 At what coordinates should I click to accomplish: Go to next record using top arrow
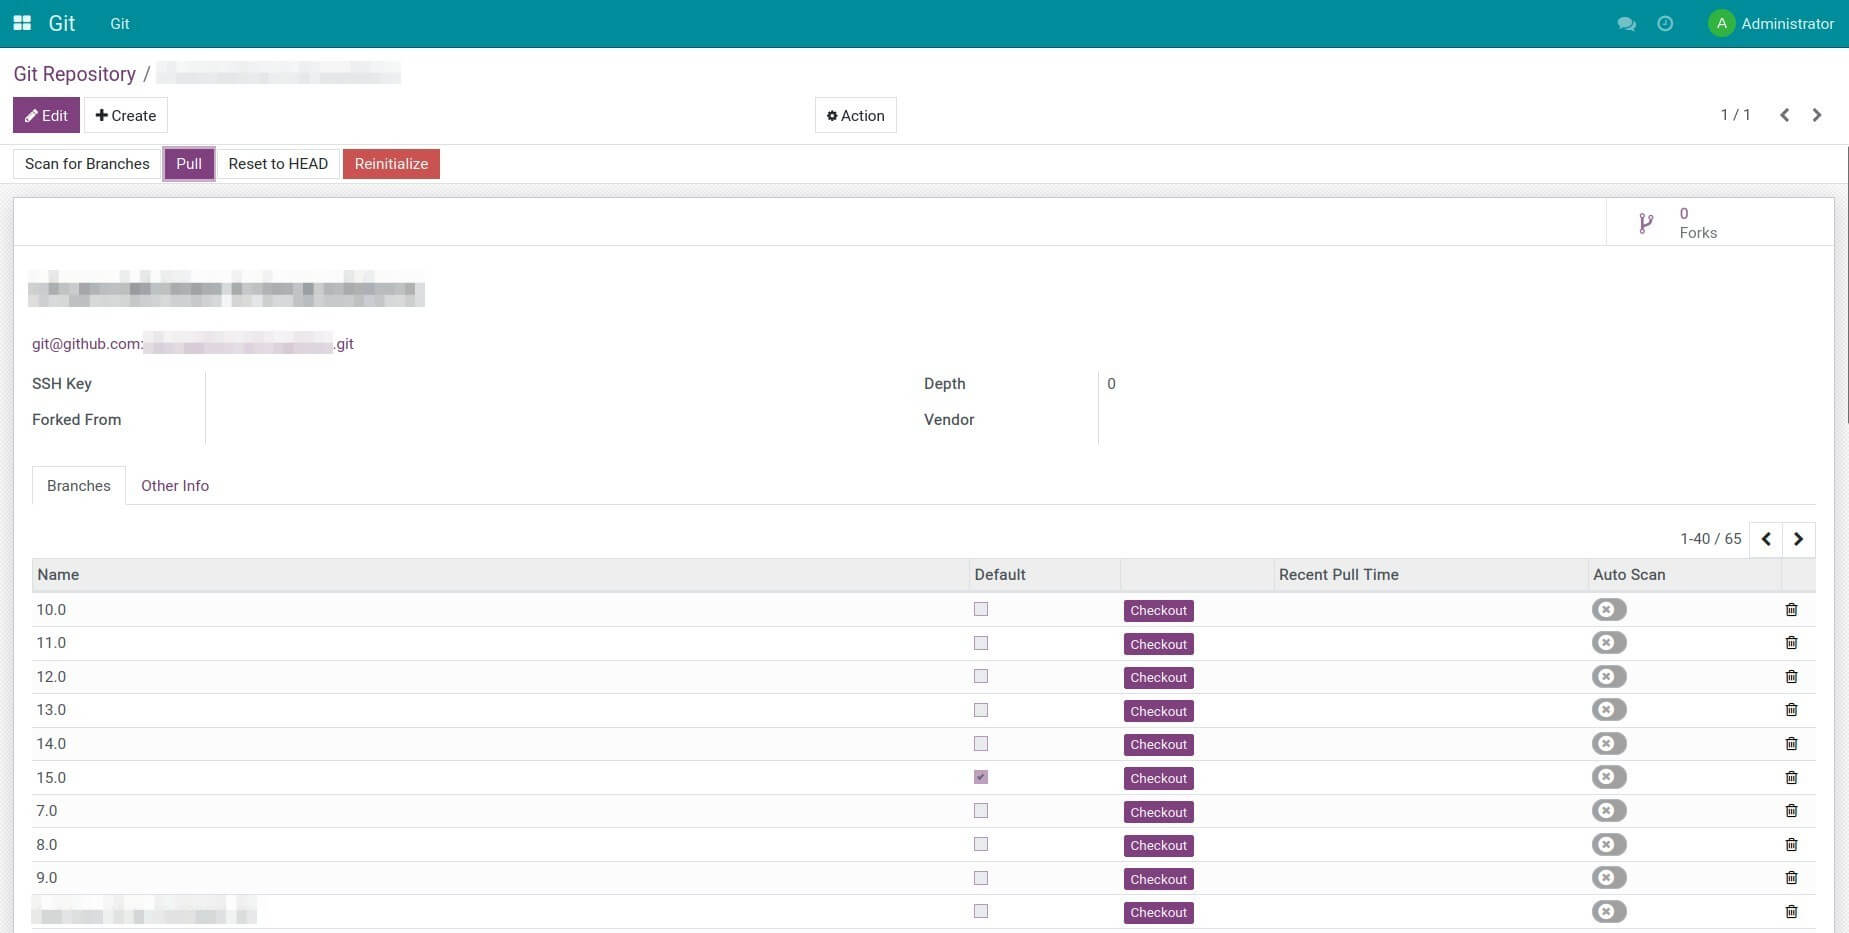coord(1817,115)
